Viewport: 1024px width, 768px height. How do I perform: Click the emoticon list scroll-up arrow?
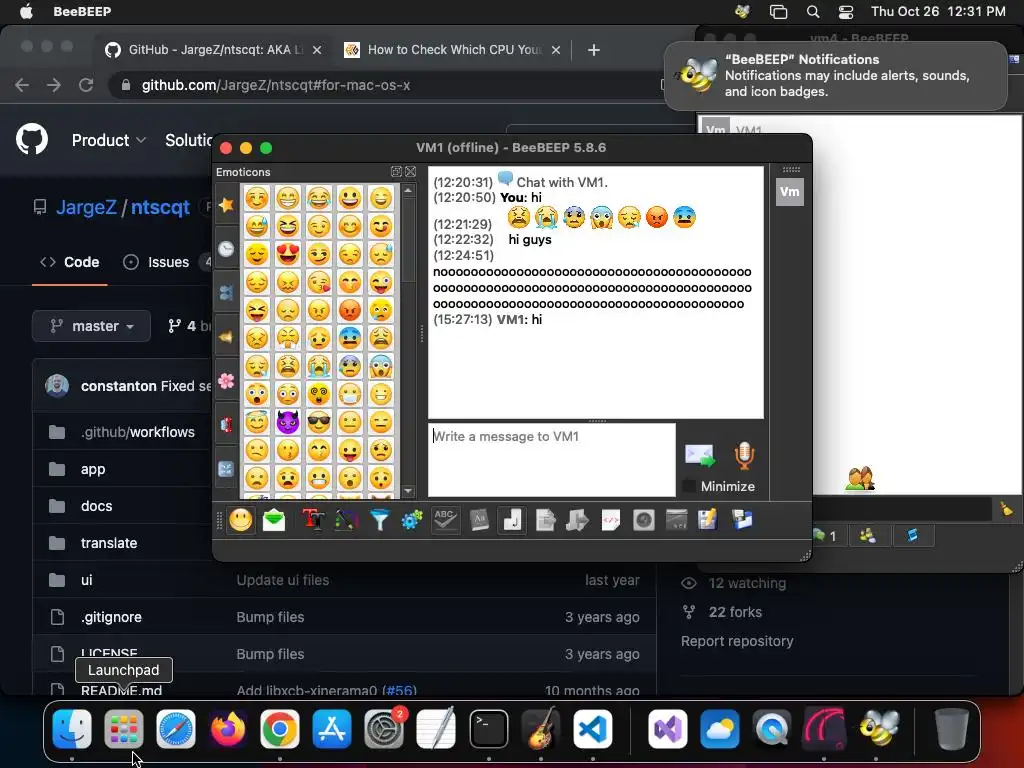(x=408, y=191)
